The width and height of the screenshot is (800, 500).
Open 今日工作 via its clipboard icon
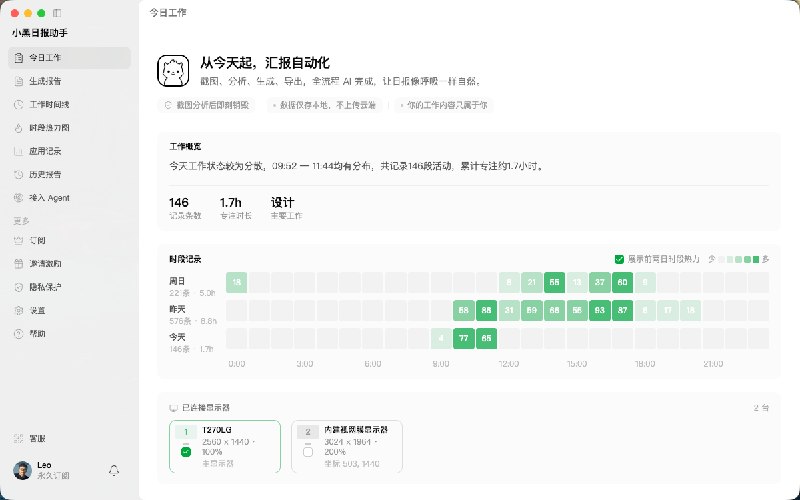(x=19, y=58)
